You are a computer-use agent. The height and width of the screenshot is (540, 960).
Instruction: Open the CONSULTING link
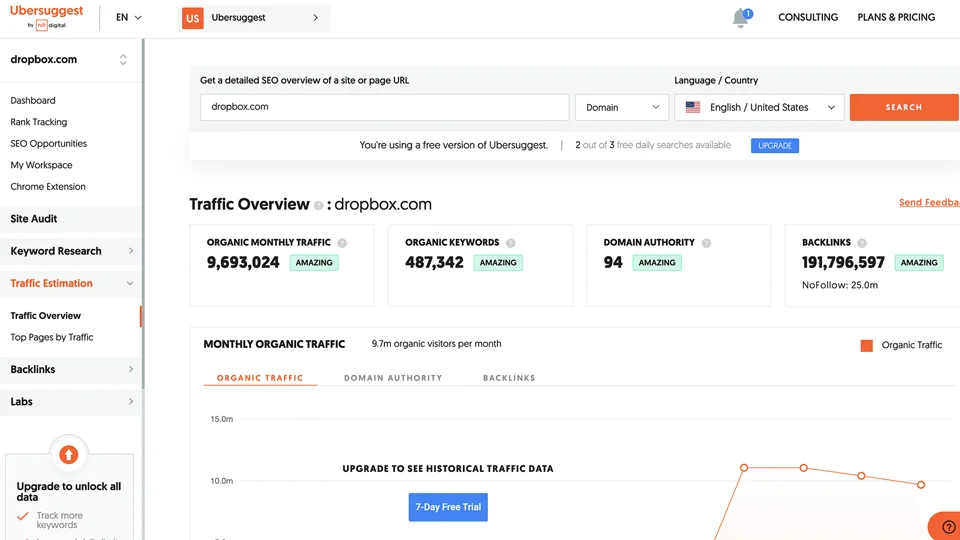tap(808, 17)
